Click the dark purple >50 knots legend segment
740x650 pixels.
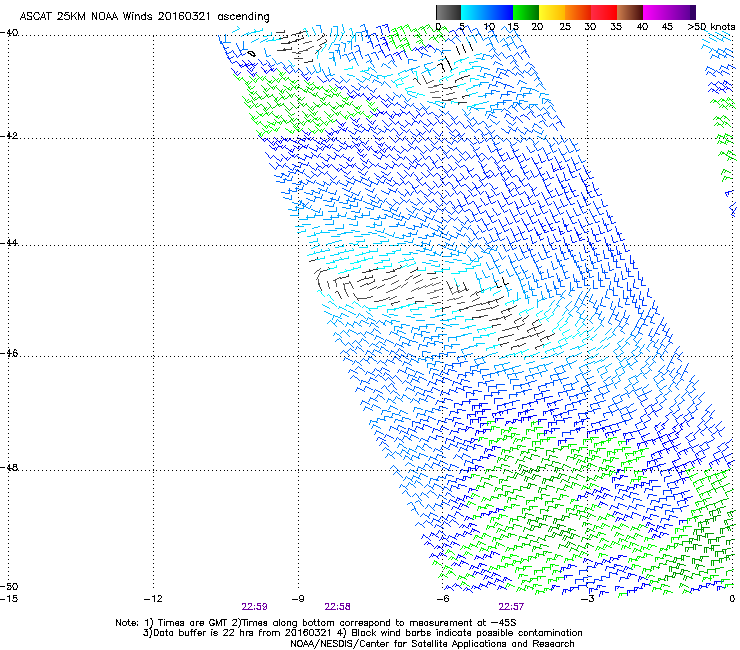point(692,12)
